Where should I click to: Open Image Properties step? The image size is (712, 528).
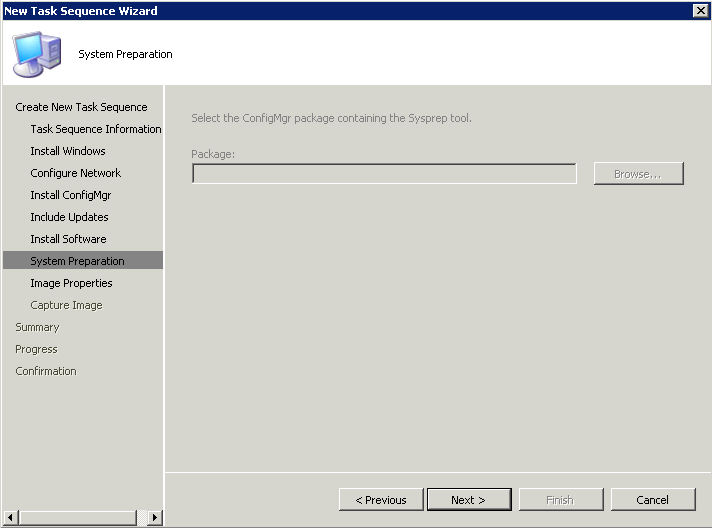(71, 283)
